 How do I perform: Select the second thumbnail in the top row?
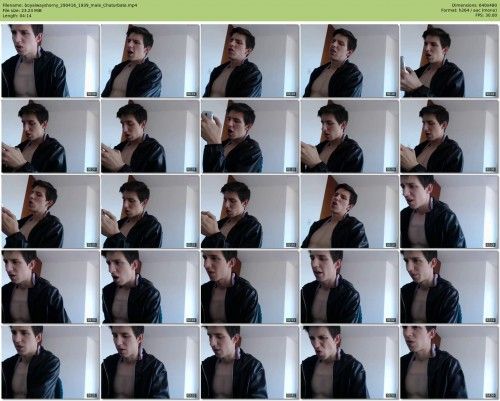(150, 61)
